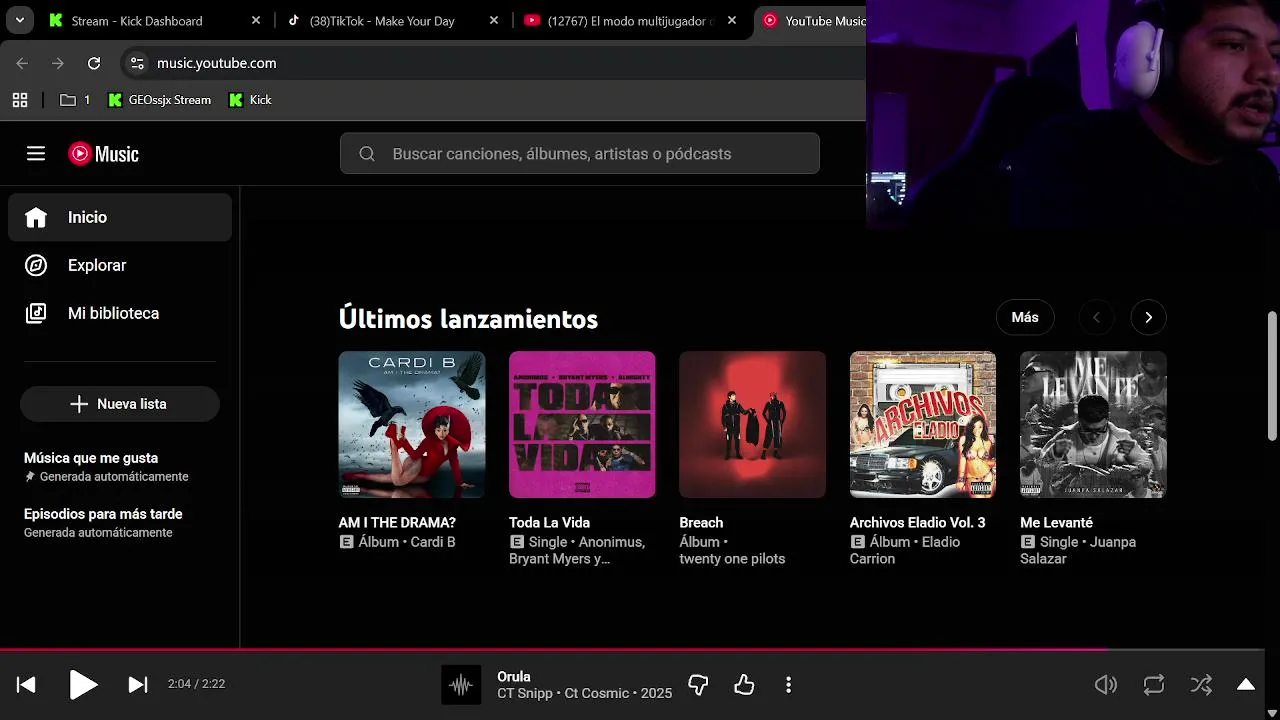This screenshot has height=720, width=1280.
Task: Open artist Cardi B link
Action: click(433, 542)
